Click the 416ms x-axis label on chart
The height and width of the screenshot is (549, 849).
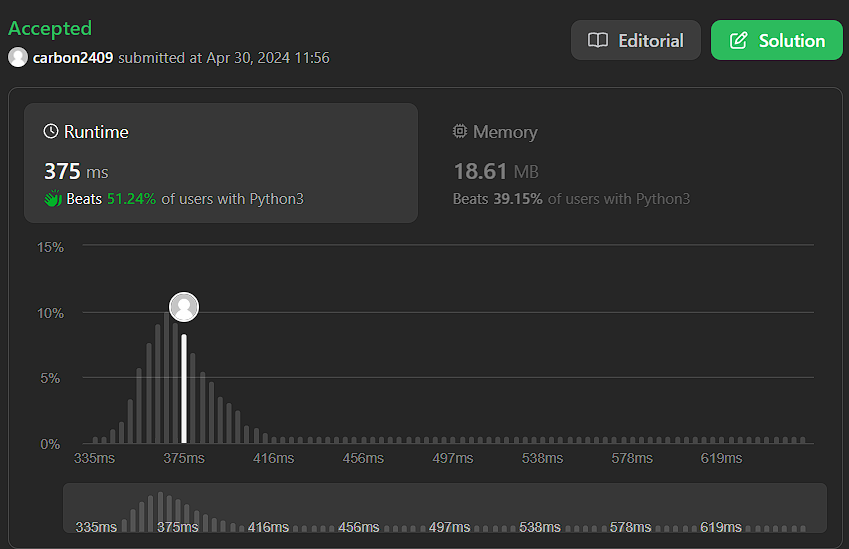pos(273,458)
